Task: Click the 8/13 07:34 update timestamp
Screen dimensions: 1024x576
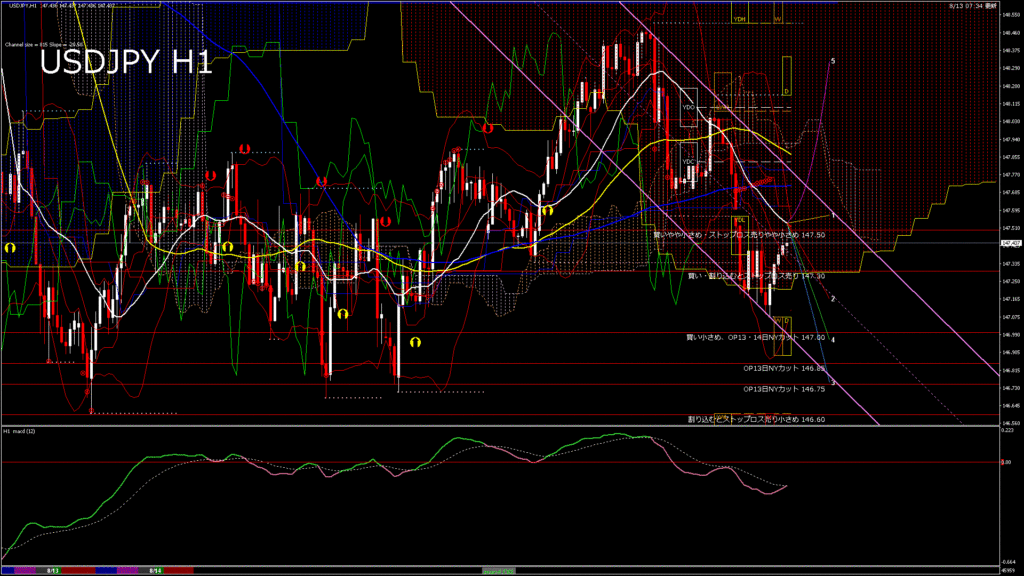Action: pos(972,5)
